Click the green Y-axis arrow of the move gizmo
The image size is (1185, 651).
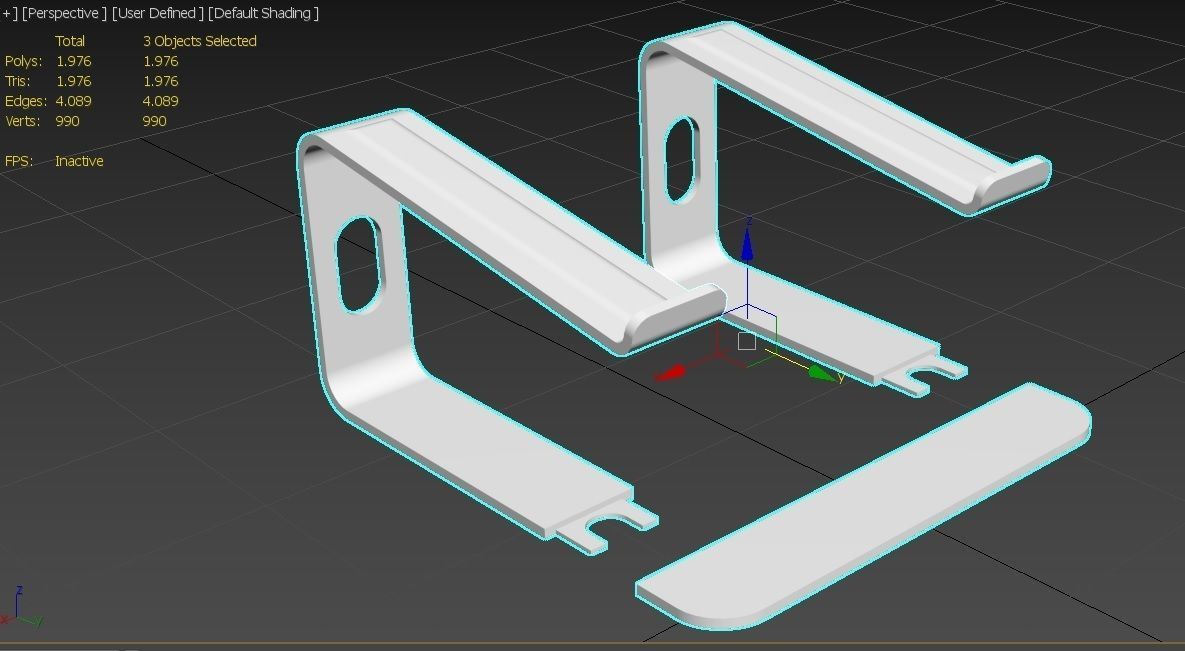click(x=822, y=373)
